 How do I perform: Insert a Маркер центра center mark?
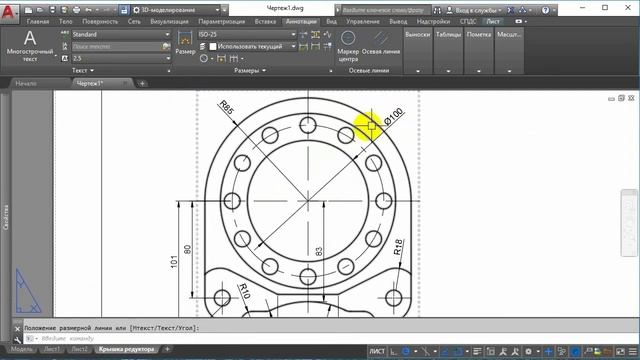tap(348, 46)
